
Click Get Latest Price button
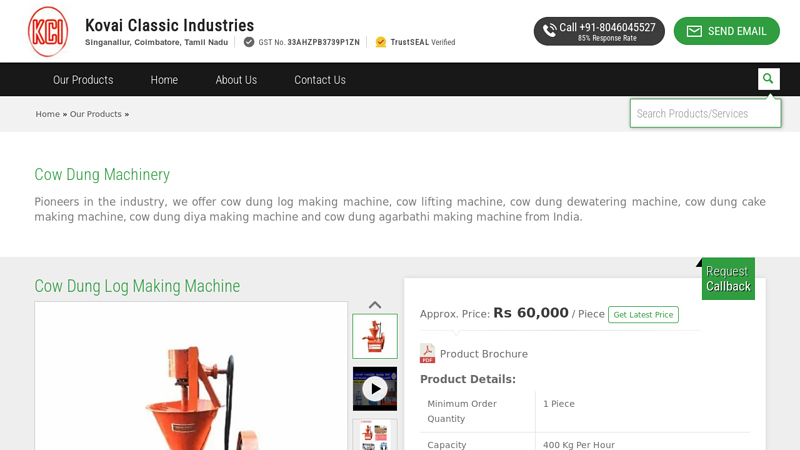click(x=643, y=314)
